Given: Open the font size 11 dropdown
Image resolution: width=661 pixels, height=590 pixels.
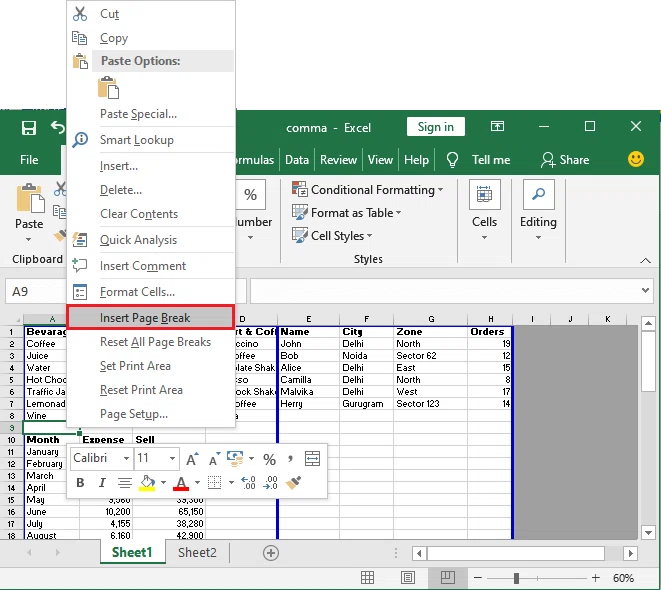Looking at the screenshot, I should (172, 459).
